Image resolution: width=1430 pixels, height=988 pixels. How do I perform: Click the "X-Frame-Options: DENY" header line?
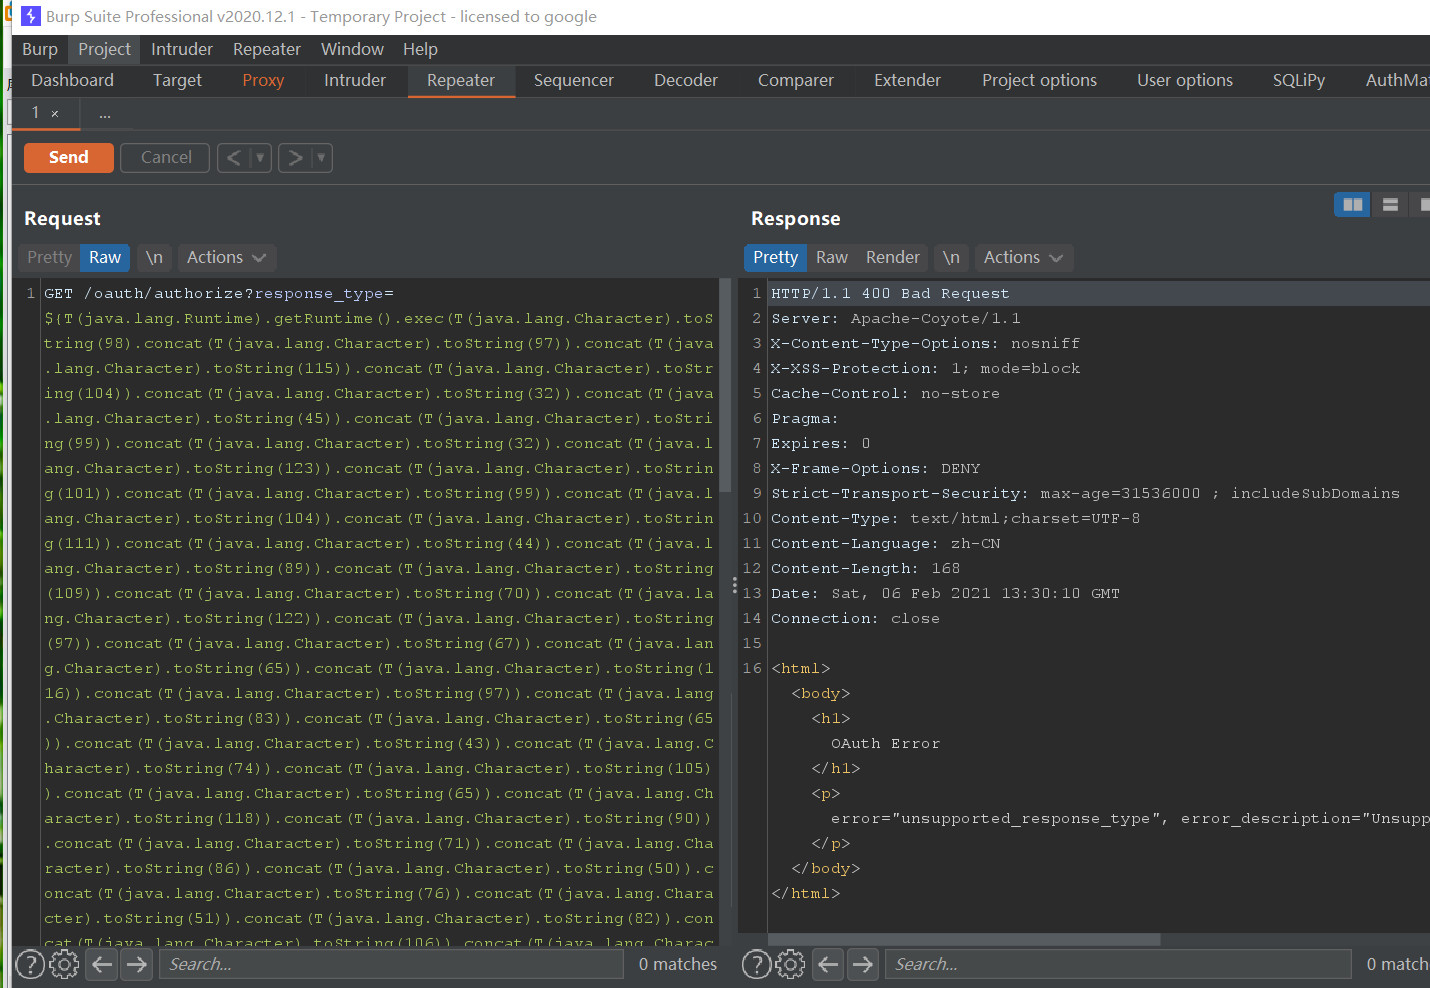click(875, 468)
